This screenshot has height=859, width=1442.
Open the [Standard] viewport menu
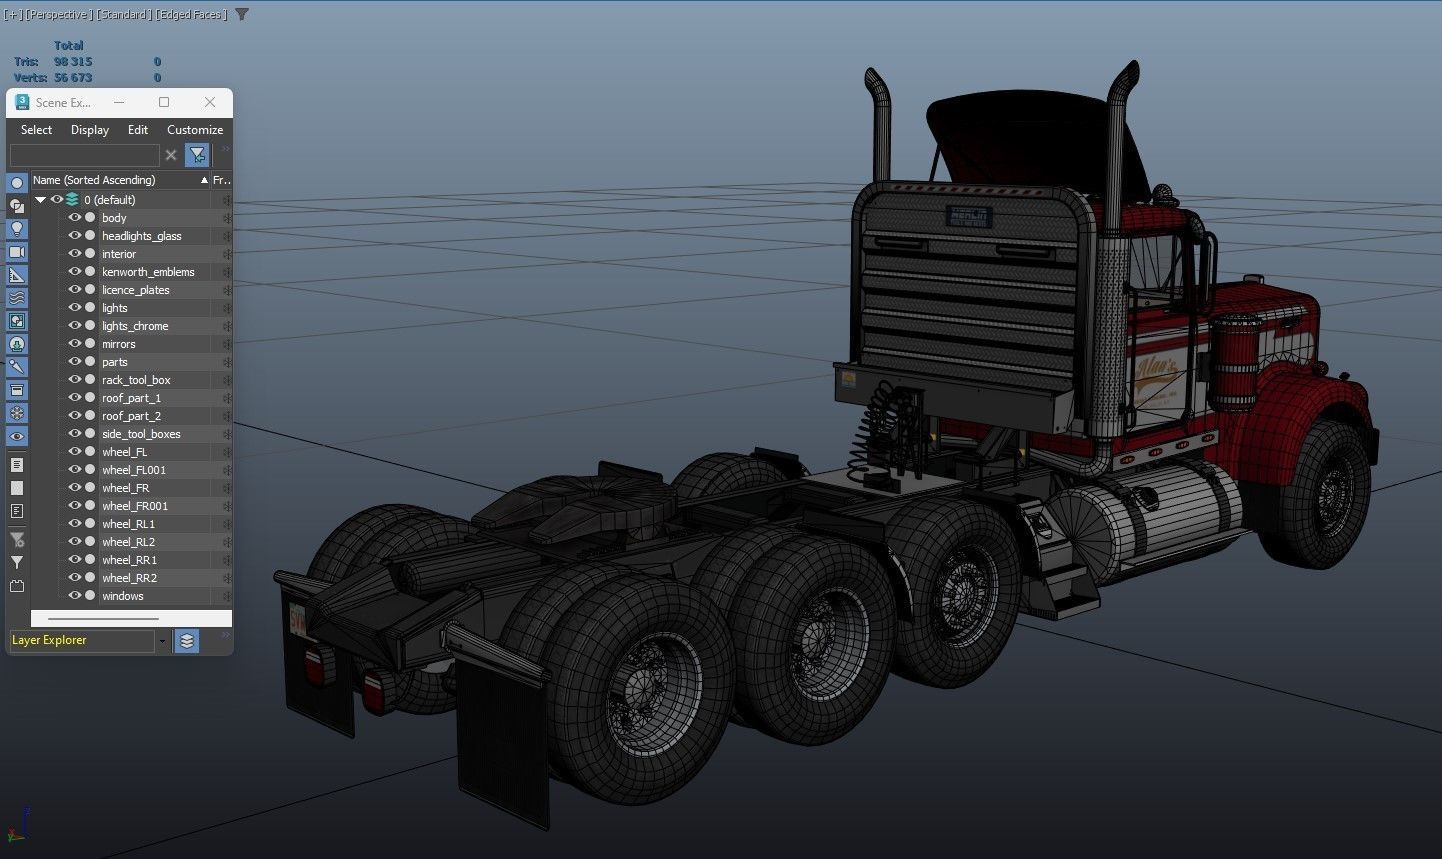[x=124, y=14]
